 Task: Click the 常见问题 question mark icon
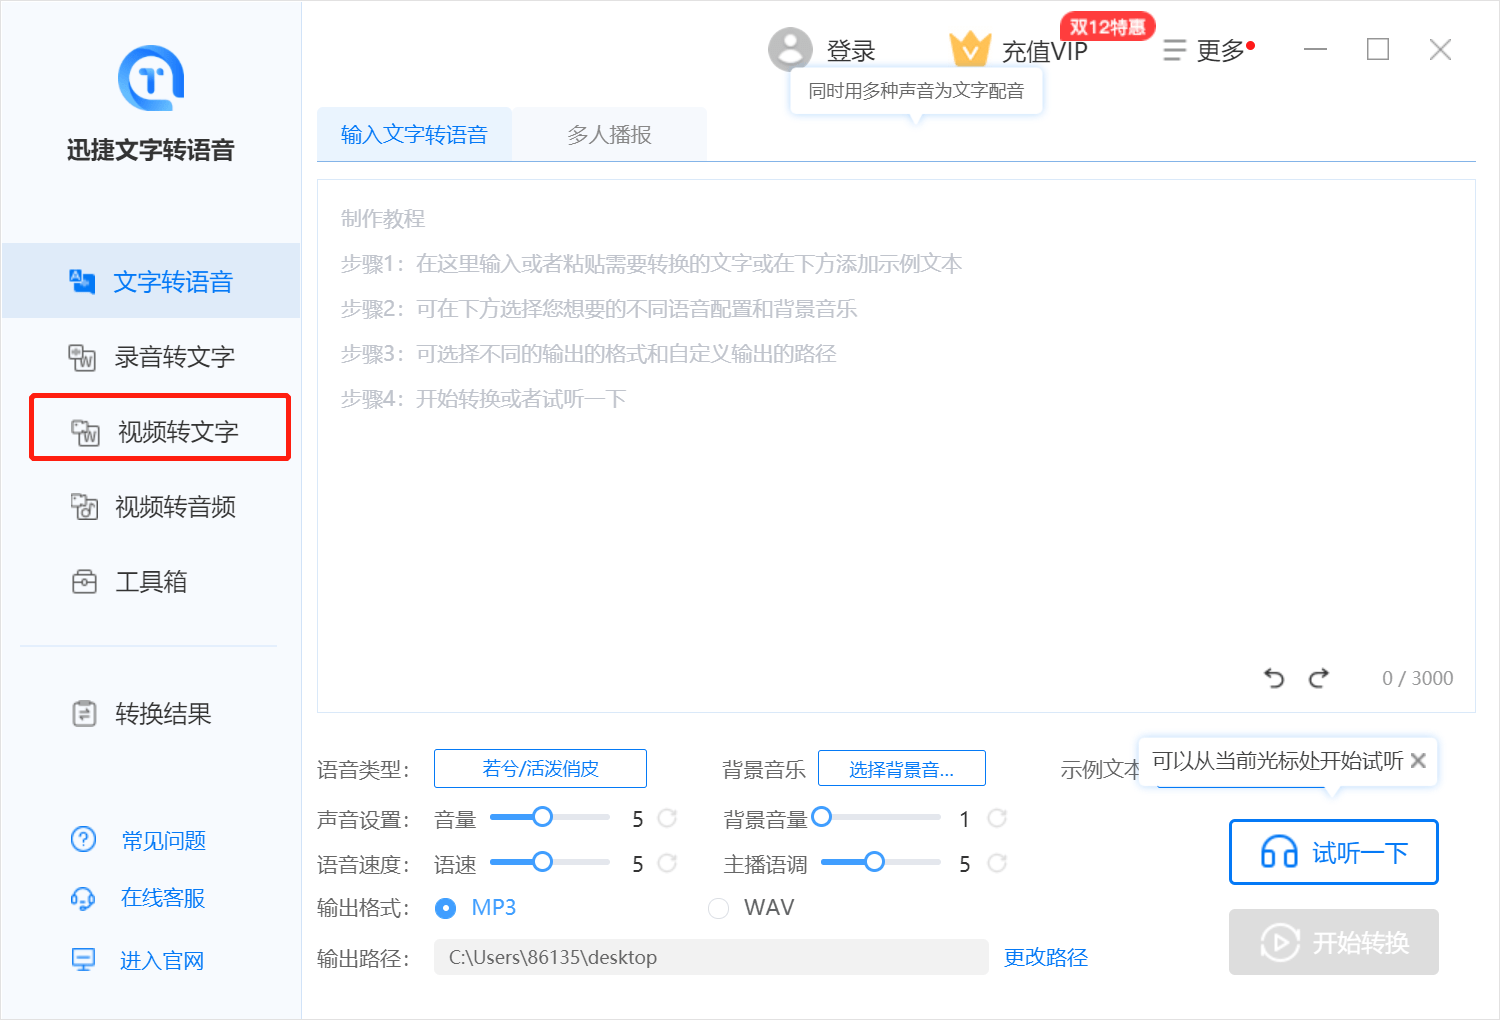point(83,839)
